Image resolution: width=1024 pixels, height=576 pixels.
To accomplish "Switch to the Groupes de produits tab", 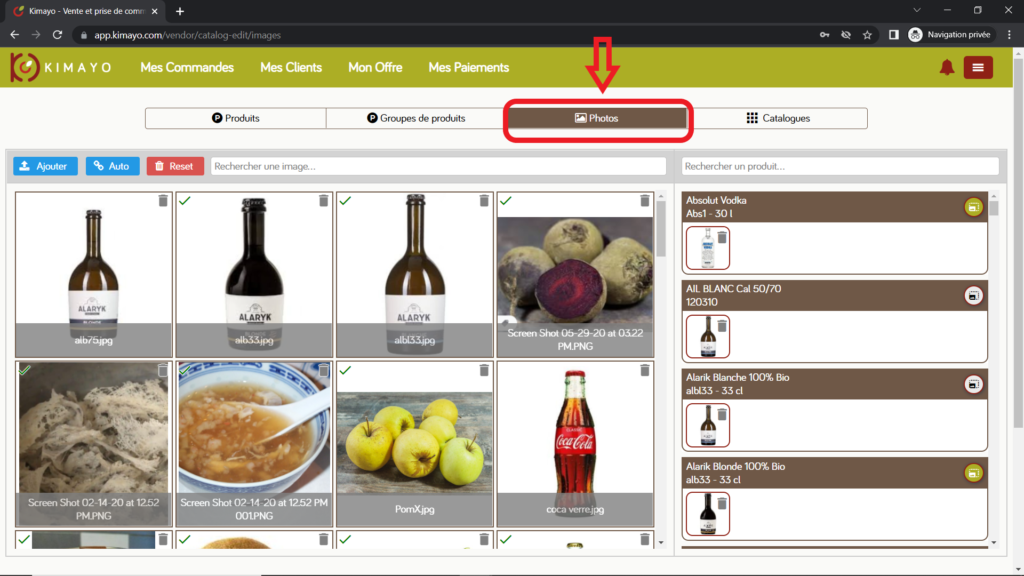I will pos(417,118).
